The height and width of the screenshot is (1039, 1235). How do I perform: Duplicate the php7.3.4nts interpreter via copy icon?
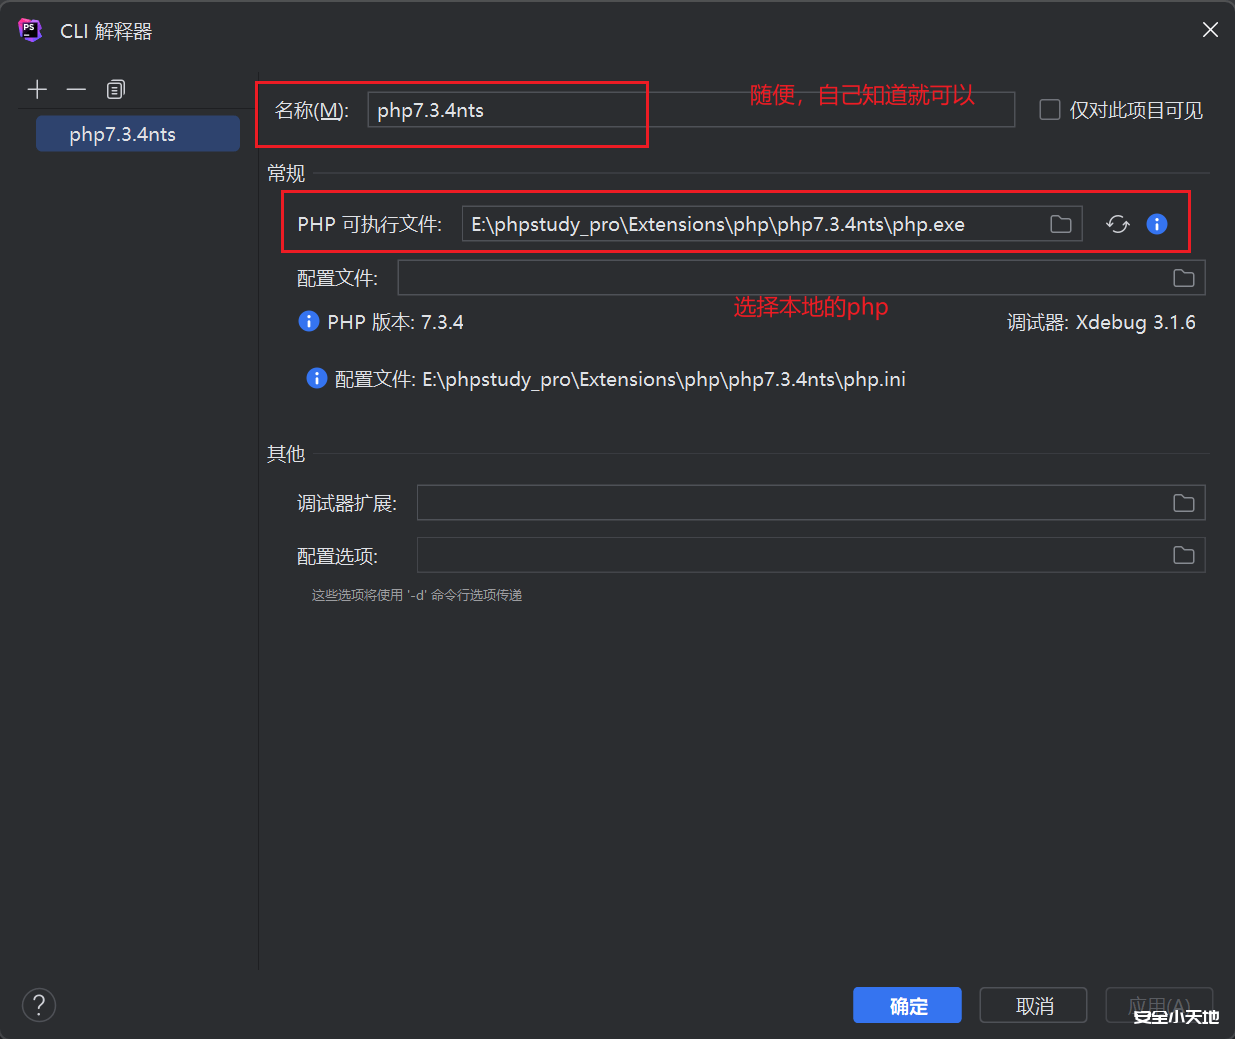click(x=115, y=89)
